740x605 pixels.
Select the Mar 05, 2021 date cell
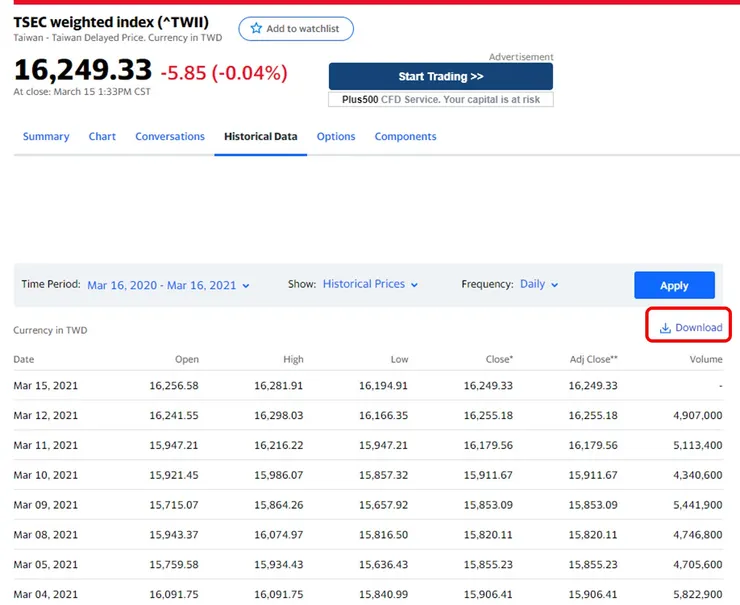pyautogui.click(x=46, y=564)
